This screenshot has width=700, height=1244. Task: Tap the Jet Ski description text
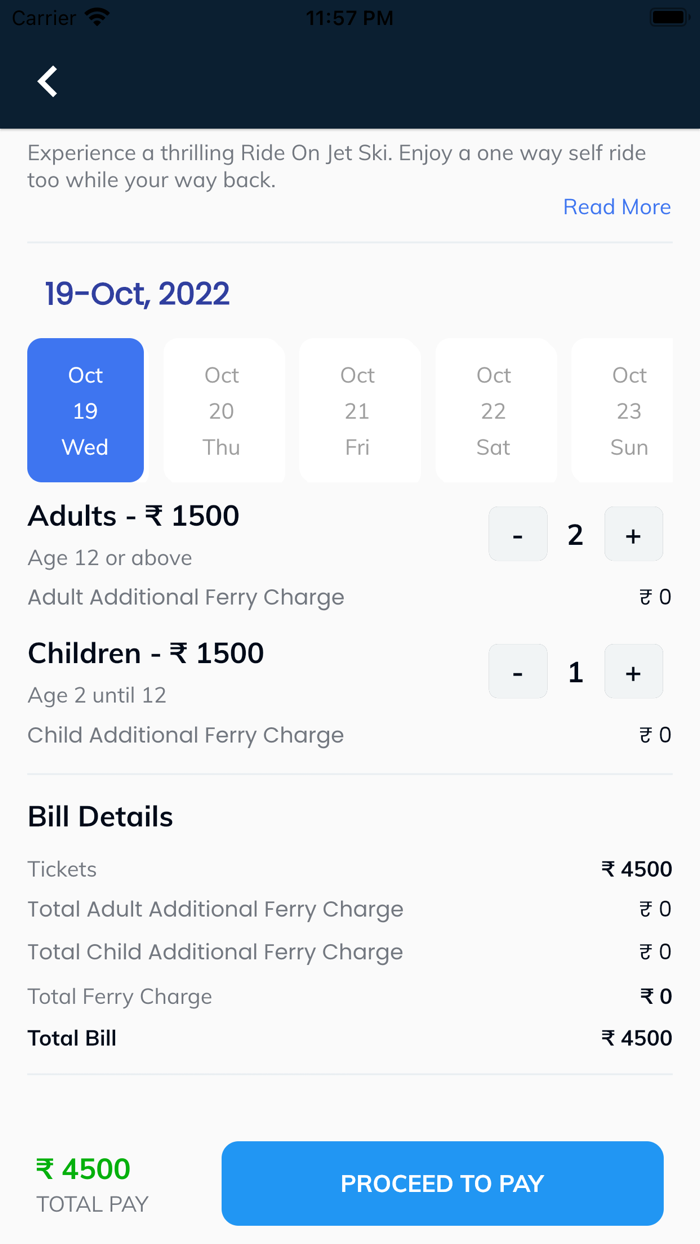pyautogui.click(x=336, y=166)
